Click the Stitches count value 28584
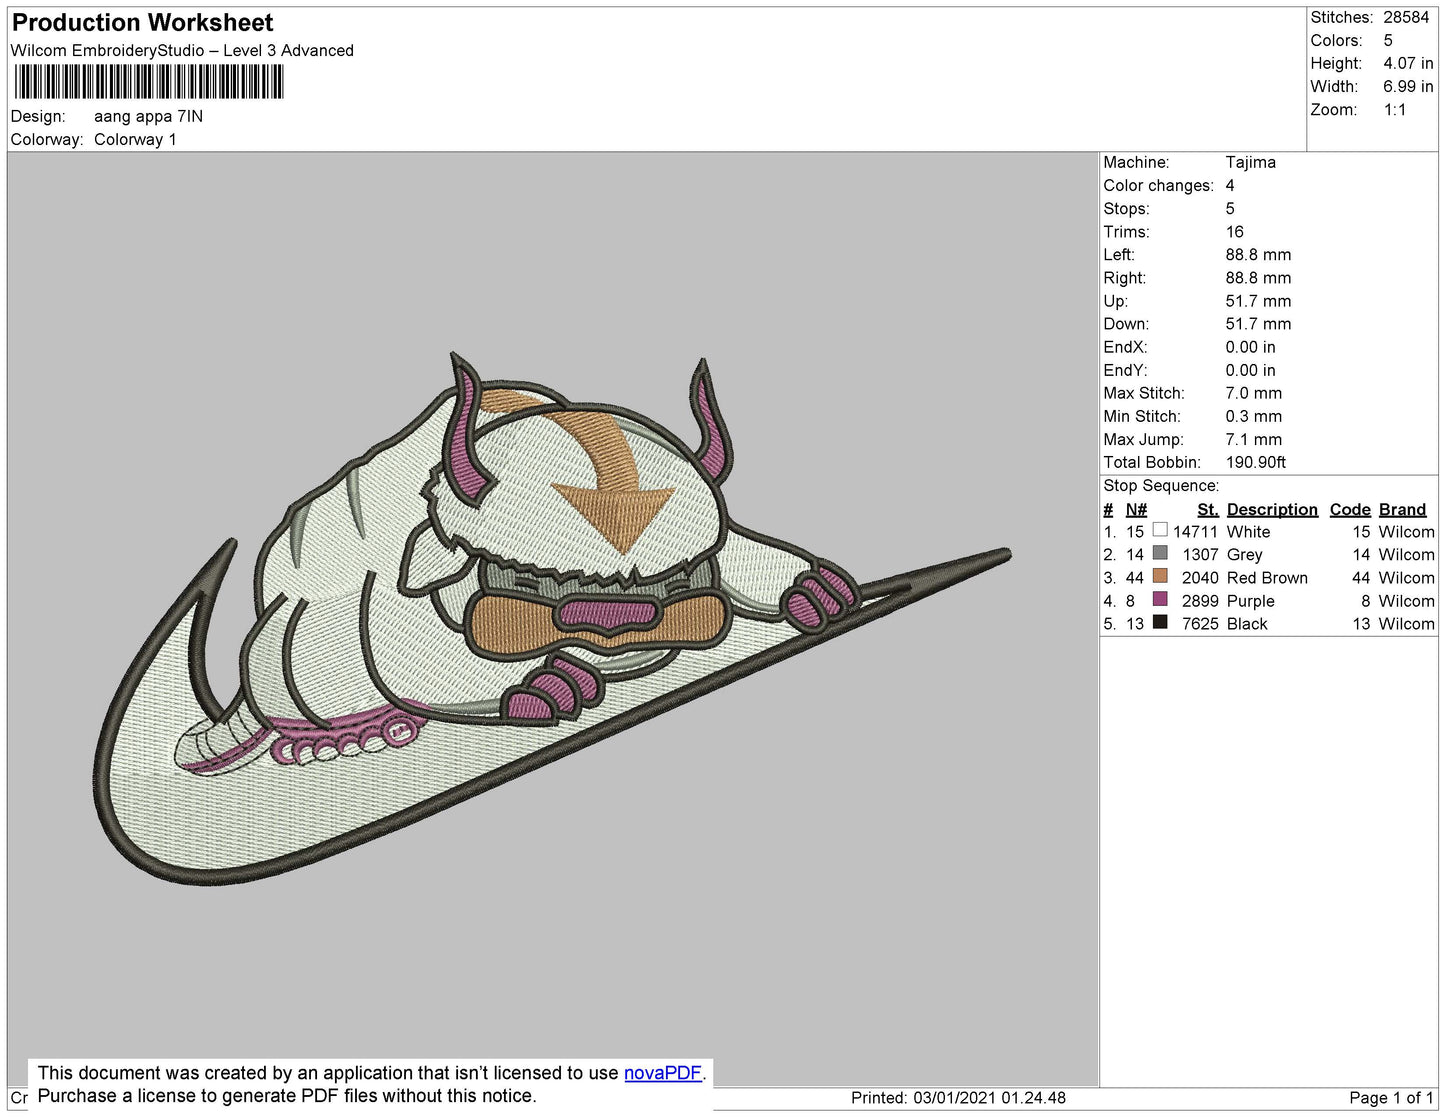Screen dimensions: 1445x1117 1406,17
